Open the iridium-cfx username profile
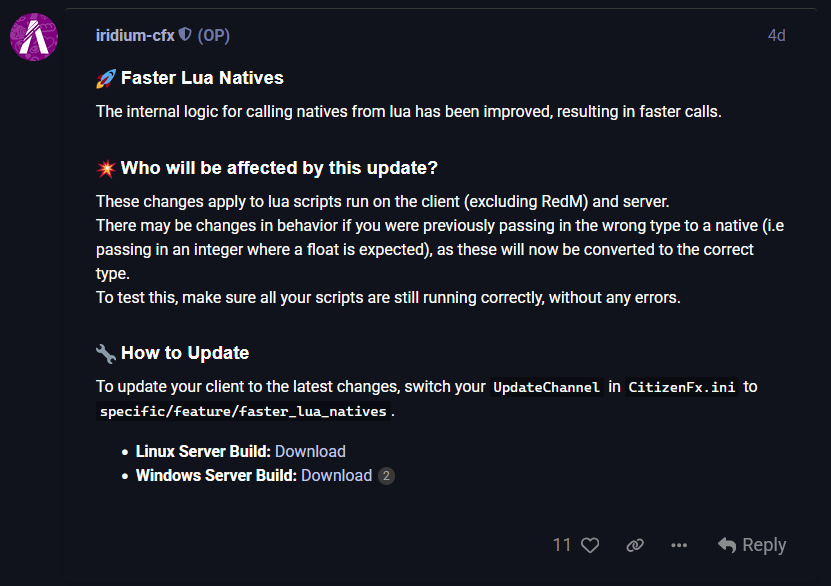Image resolution: width=831 pixels, height=586 pixels. tap(135, 35)
